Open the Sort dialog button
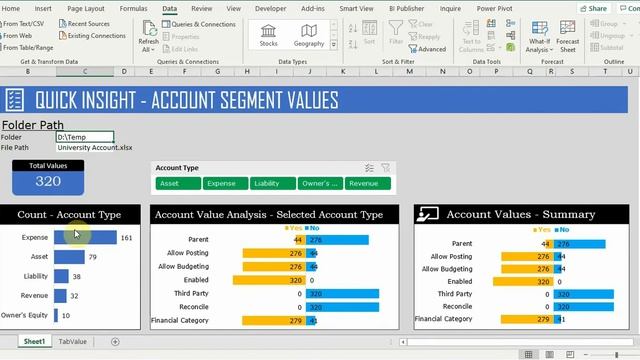Screen dimensions: 640x360 coord(369,32)
